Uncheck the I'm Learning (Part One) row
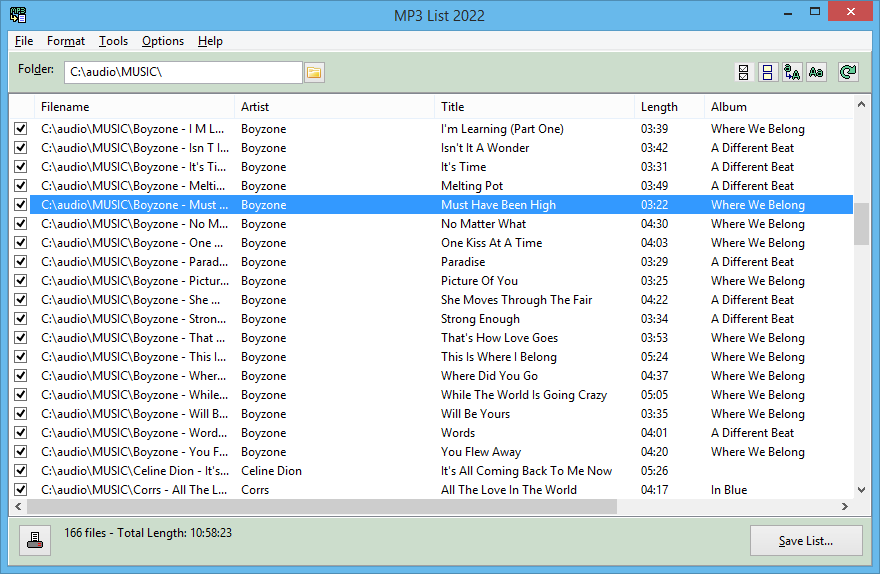Image resolution: width=880 pixels, height=574 pixels. [21, 128]
